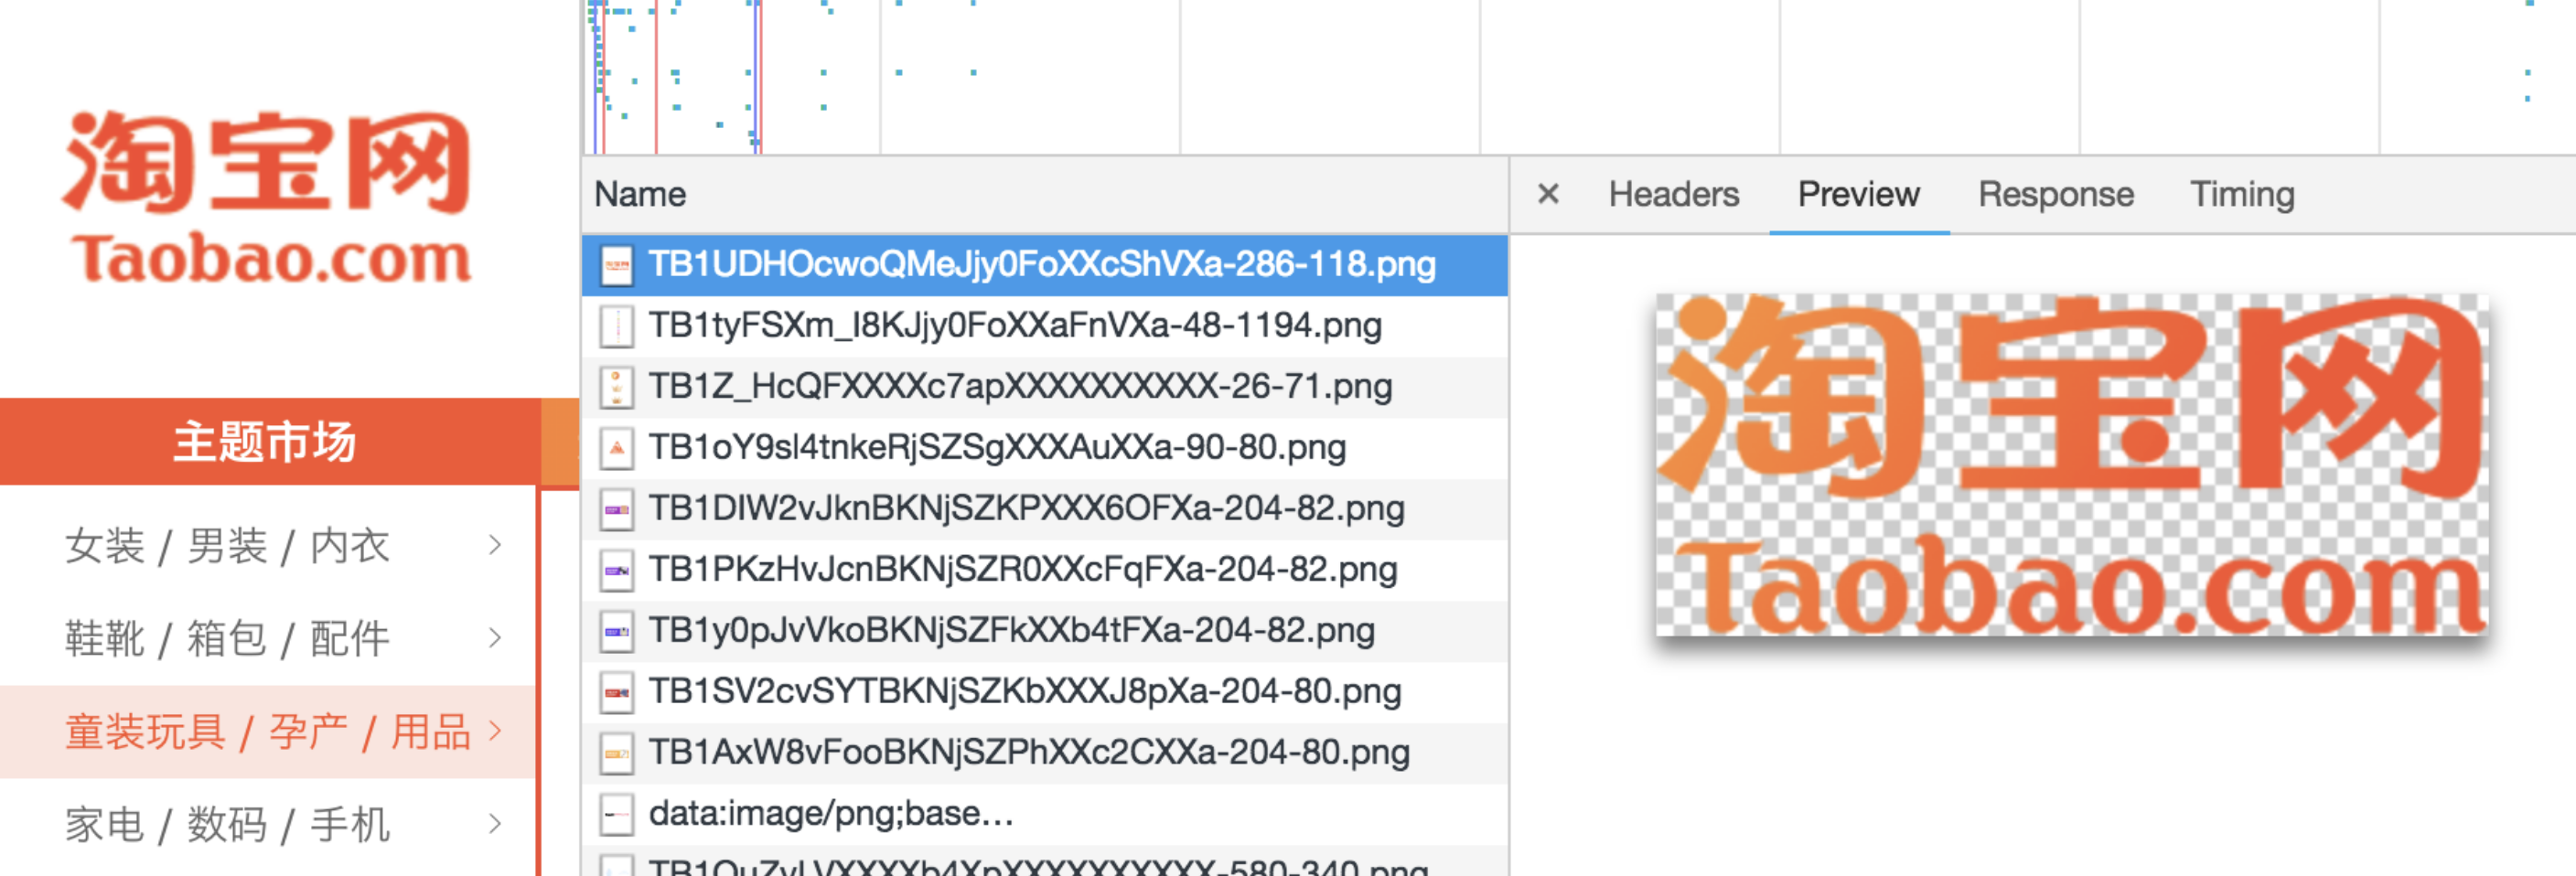Click icon beside TB1oY9sl4tnkeRjSZSgXXXAuXXa-90-80.png
2576x876 pixels.
[616, 449]
